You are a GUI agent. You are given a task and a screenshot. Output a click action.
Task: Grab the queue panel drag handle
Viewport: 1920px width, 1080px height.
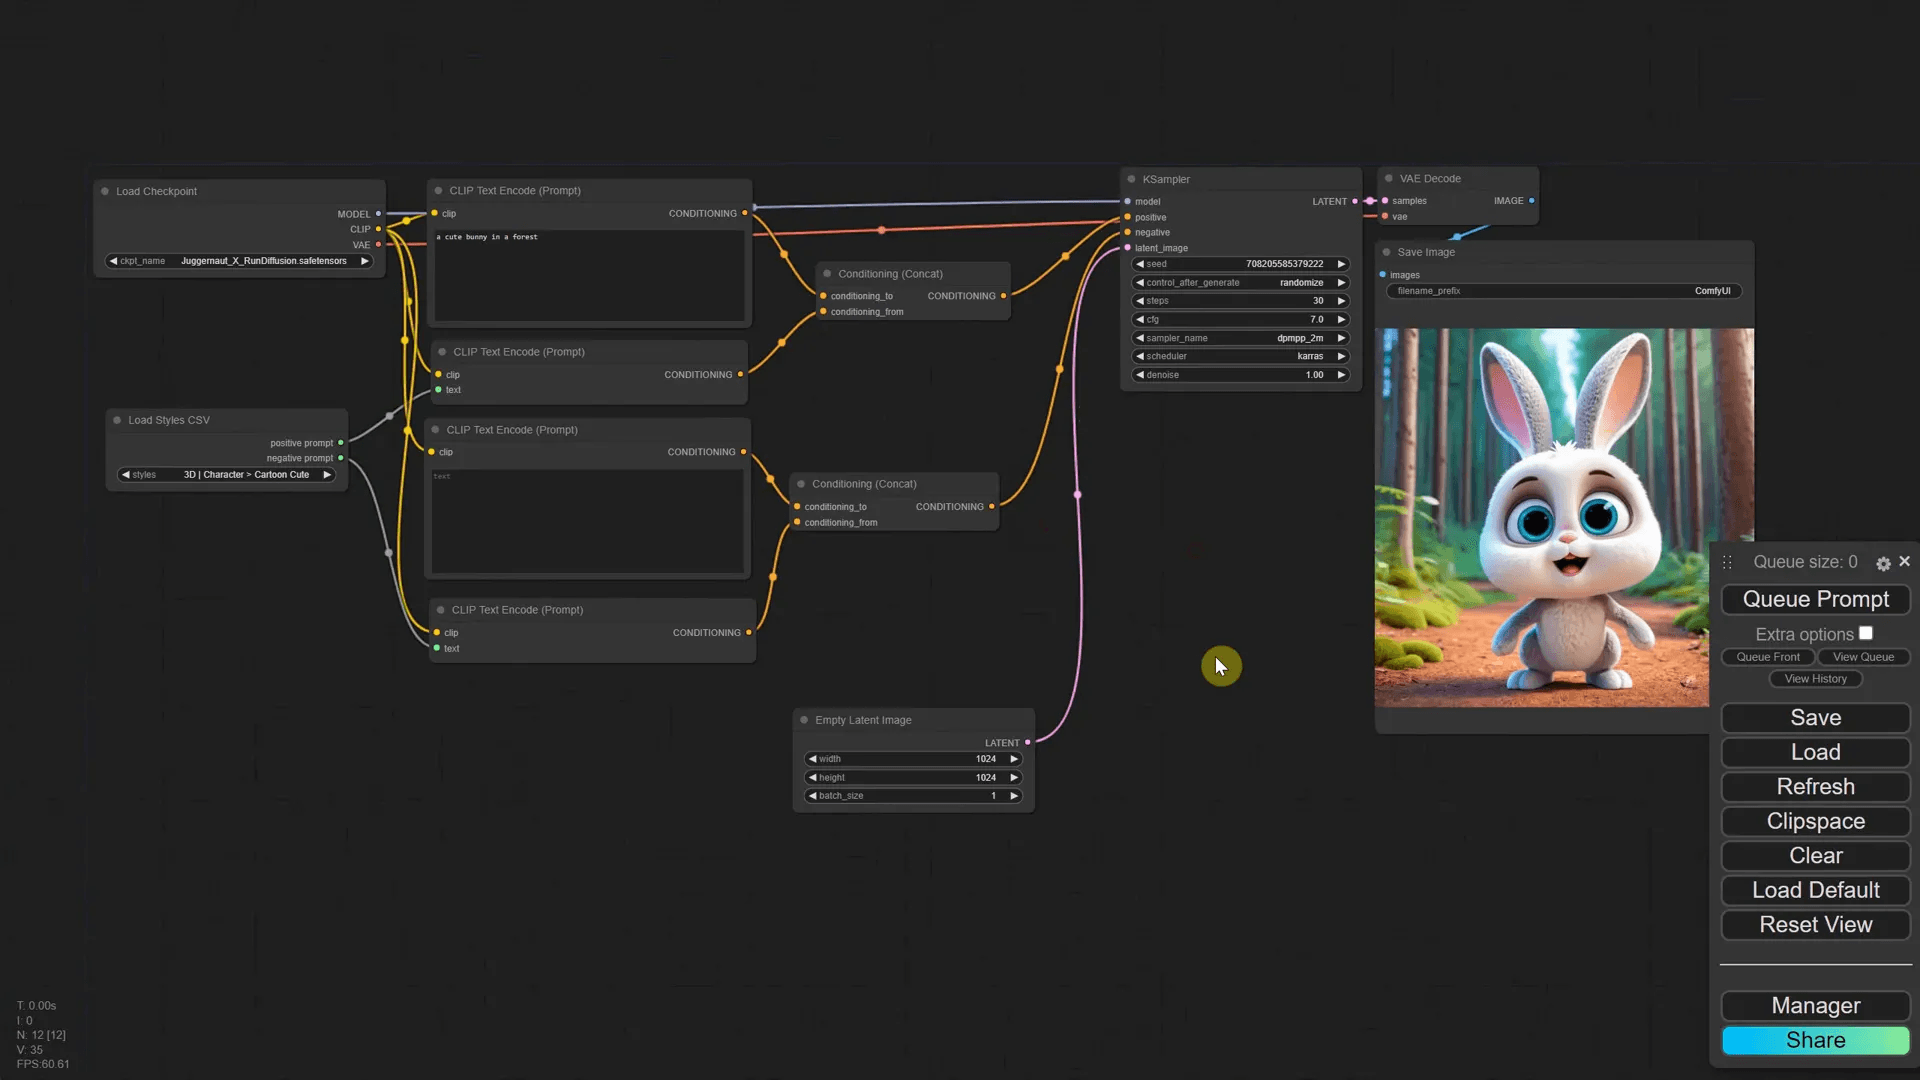click(1727, 563)
